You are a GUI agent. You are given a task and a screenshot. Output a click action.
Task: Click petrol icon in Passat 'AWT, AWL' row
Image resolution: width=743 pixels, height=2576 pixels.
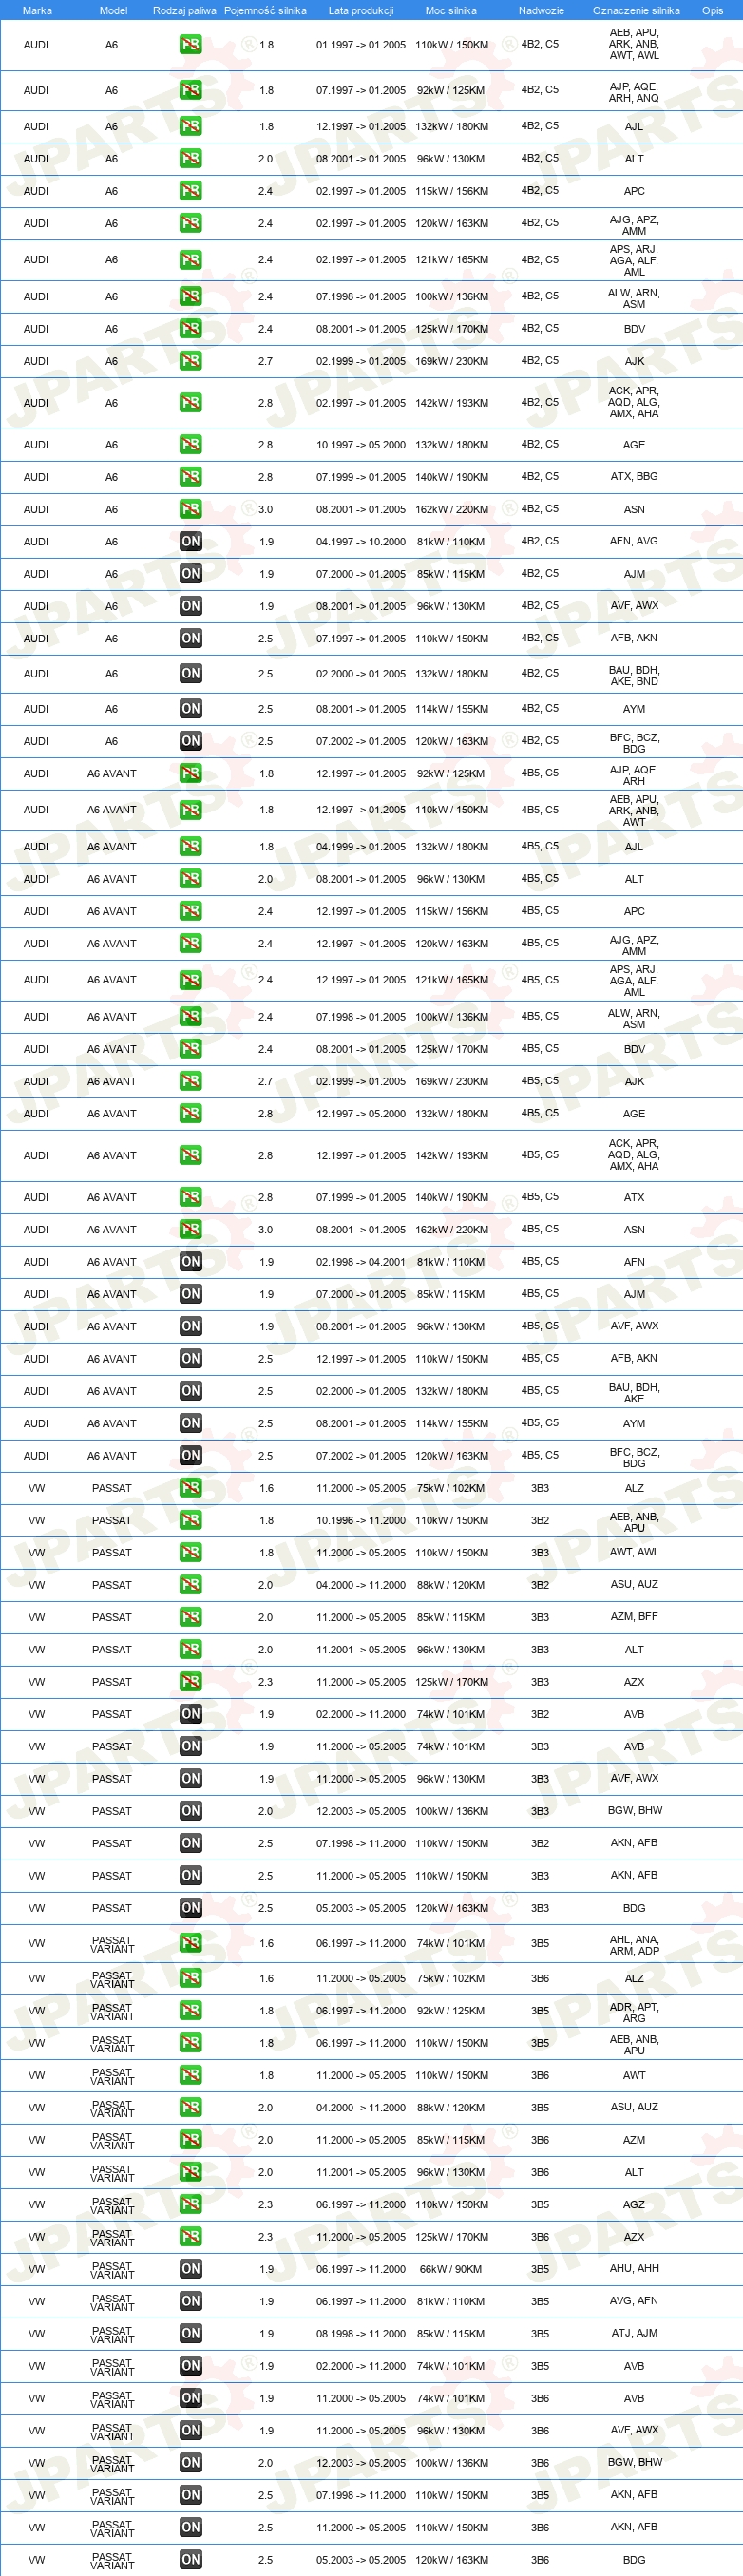coord(190,1552)
